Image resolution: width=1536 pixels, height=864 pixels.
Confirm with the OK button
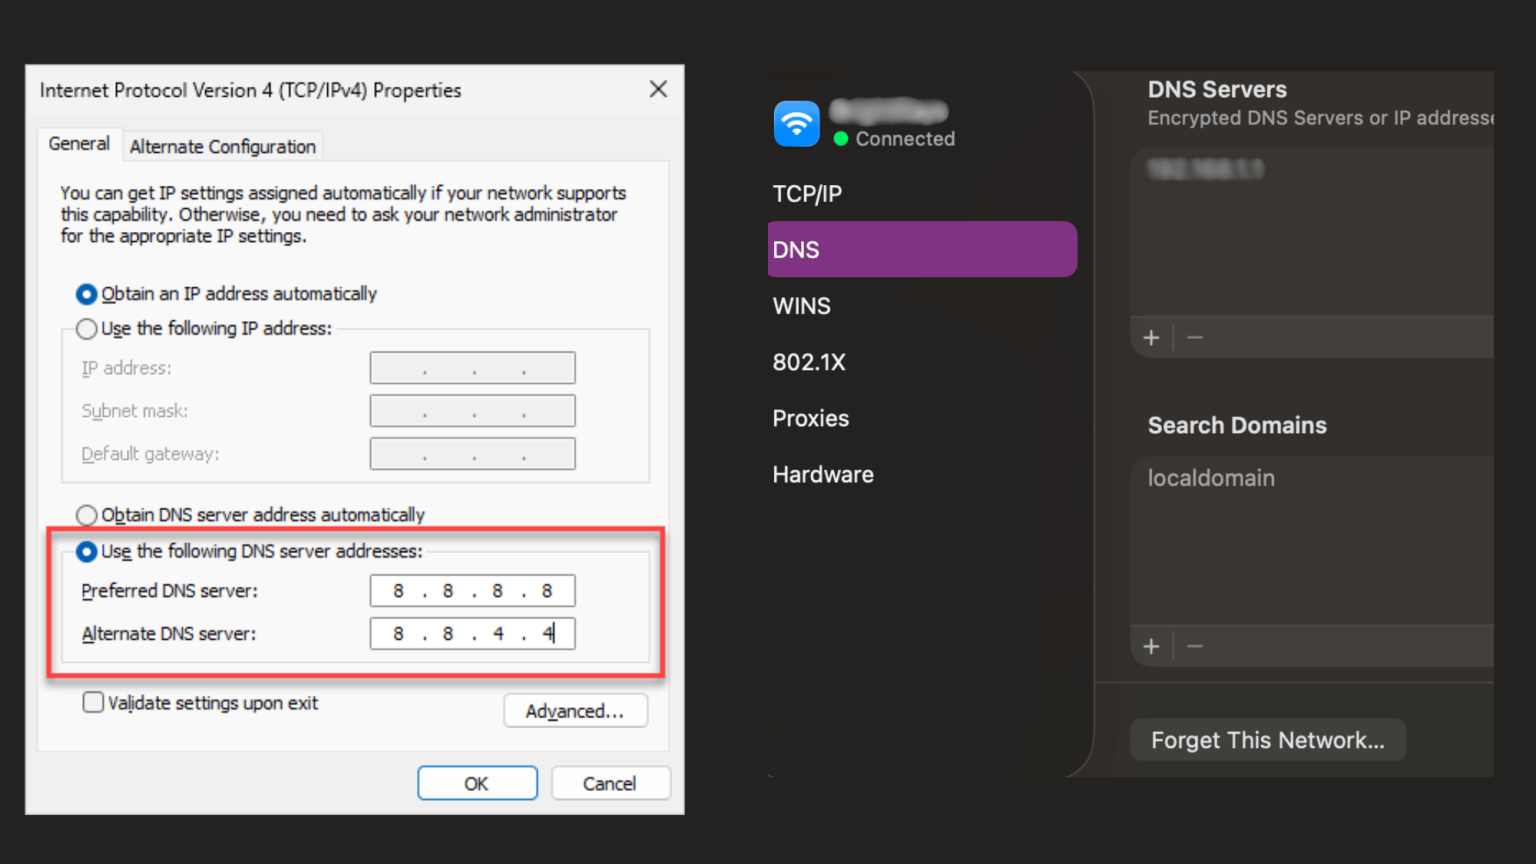[477, 783]
